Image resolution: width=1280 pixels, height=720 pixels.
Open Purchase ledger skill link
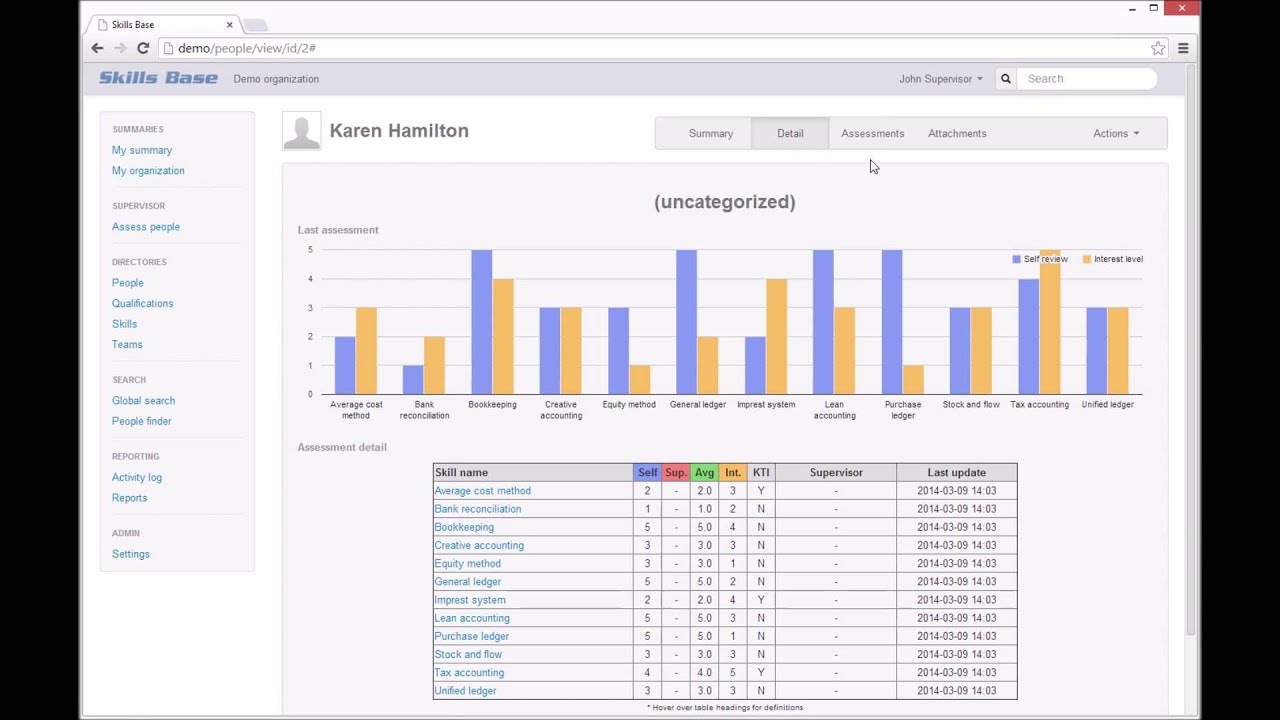[x=471, y=636]
